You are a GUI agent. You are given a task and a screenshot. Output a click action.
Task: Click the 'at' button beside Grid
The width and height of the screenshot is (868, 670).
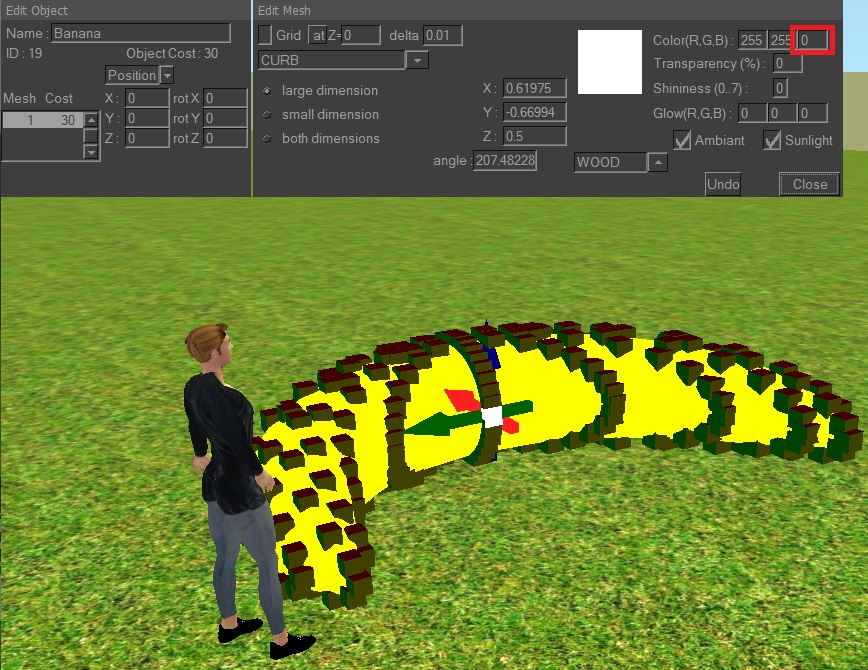click(318, 35)
